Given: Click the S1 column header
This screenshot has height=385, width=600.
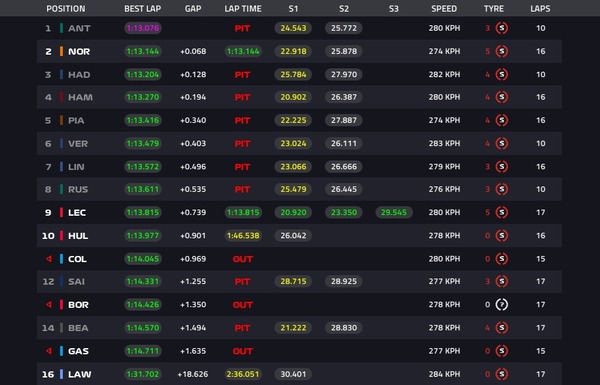Looking at the screenshot, I should [x=293, y=8].
